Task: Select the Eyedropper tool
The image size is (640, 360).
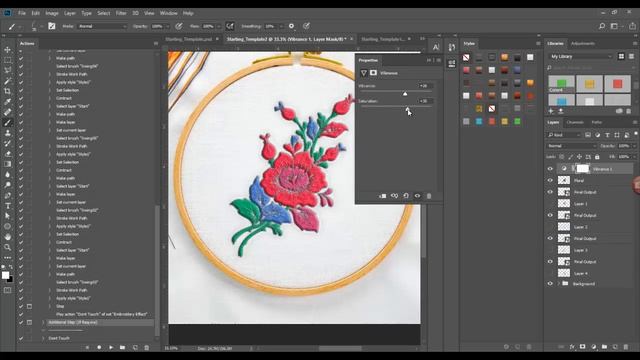Action: click(x=8, y=102)
